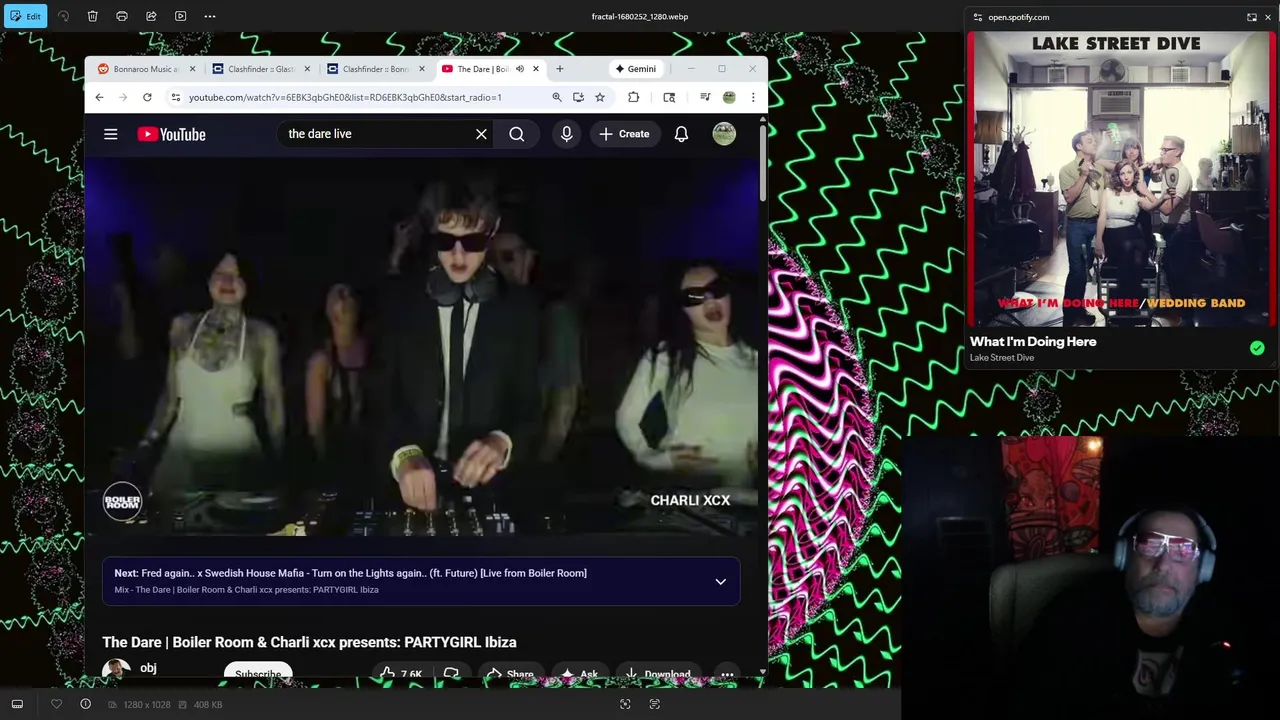Click the tab search icon in Chrome toolbar
The width and height of the screenshot is (1280, 720).
click(669, 97)
